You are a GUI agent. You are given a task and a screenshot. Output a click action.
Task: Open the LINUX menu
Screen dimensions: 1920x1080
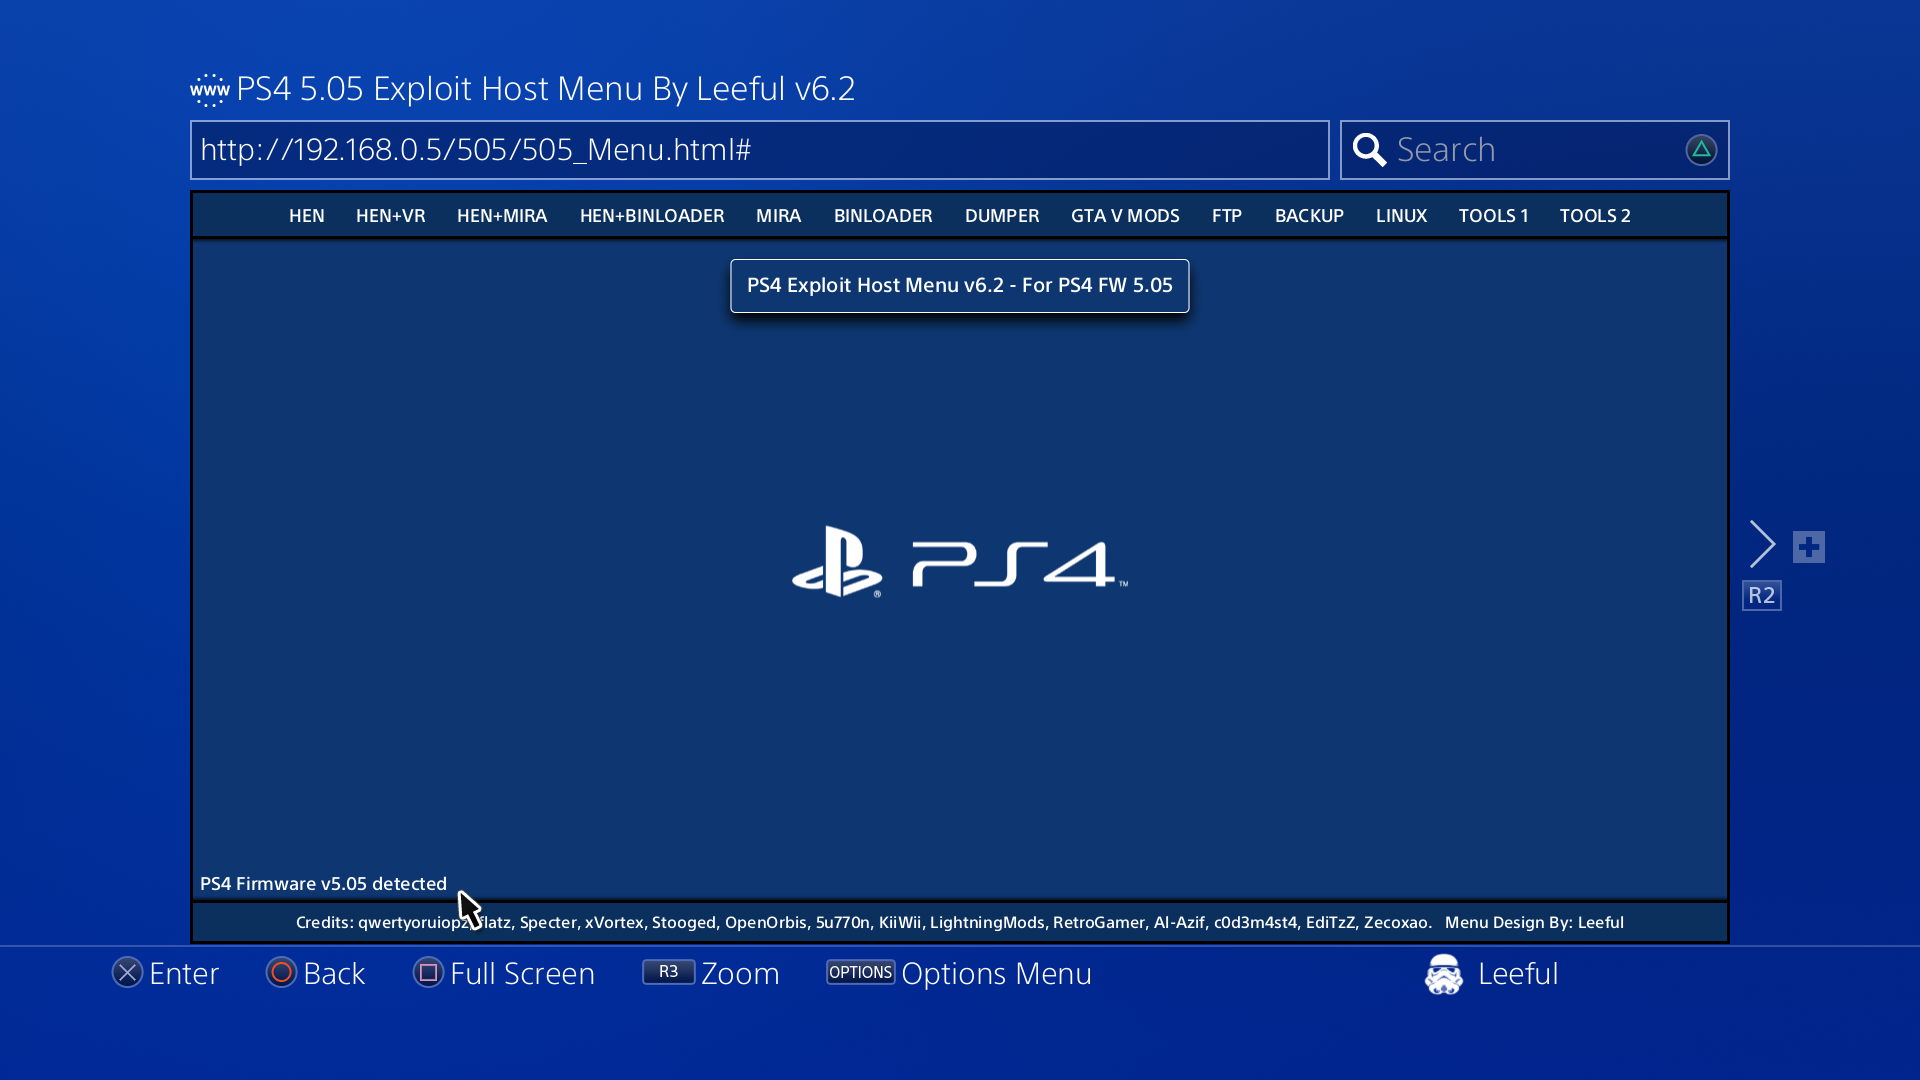pos(1401,216)
